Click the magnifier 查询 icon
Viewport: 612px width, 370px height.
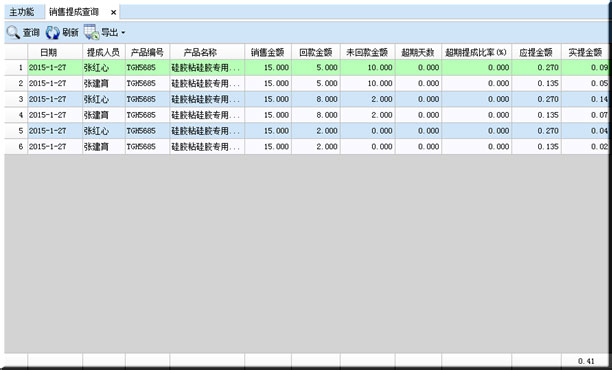[13, 32]
